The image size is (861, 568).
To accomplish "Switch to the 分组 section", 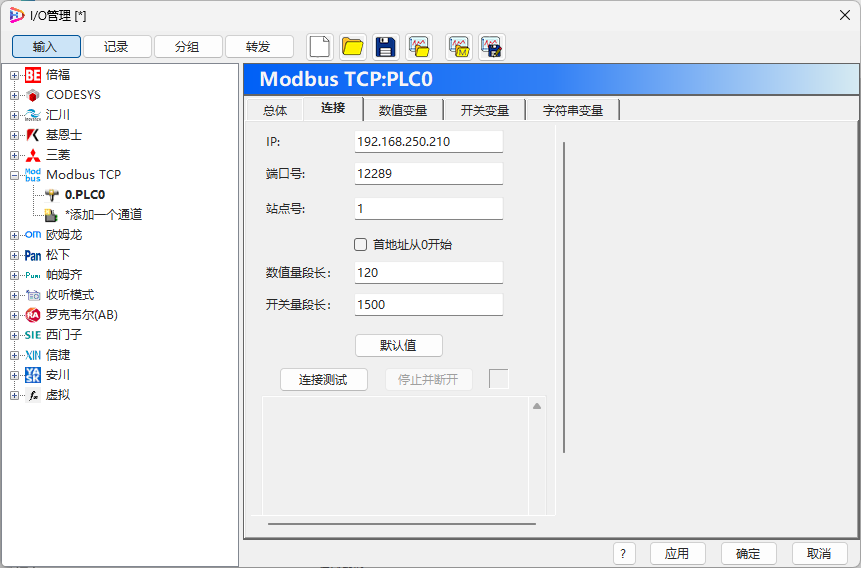I will click(188, 47).
